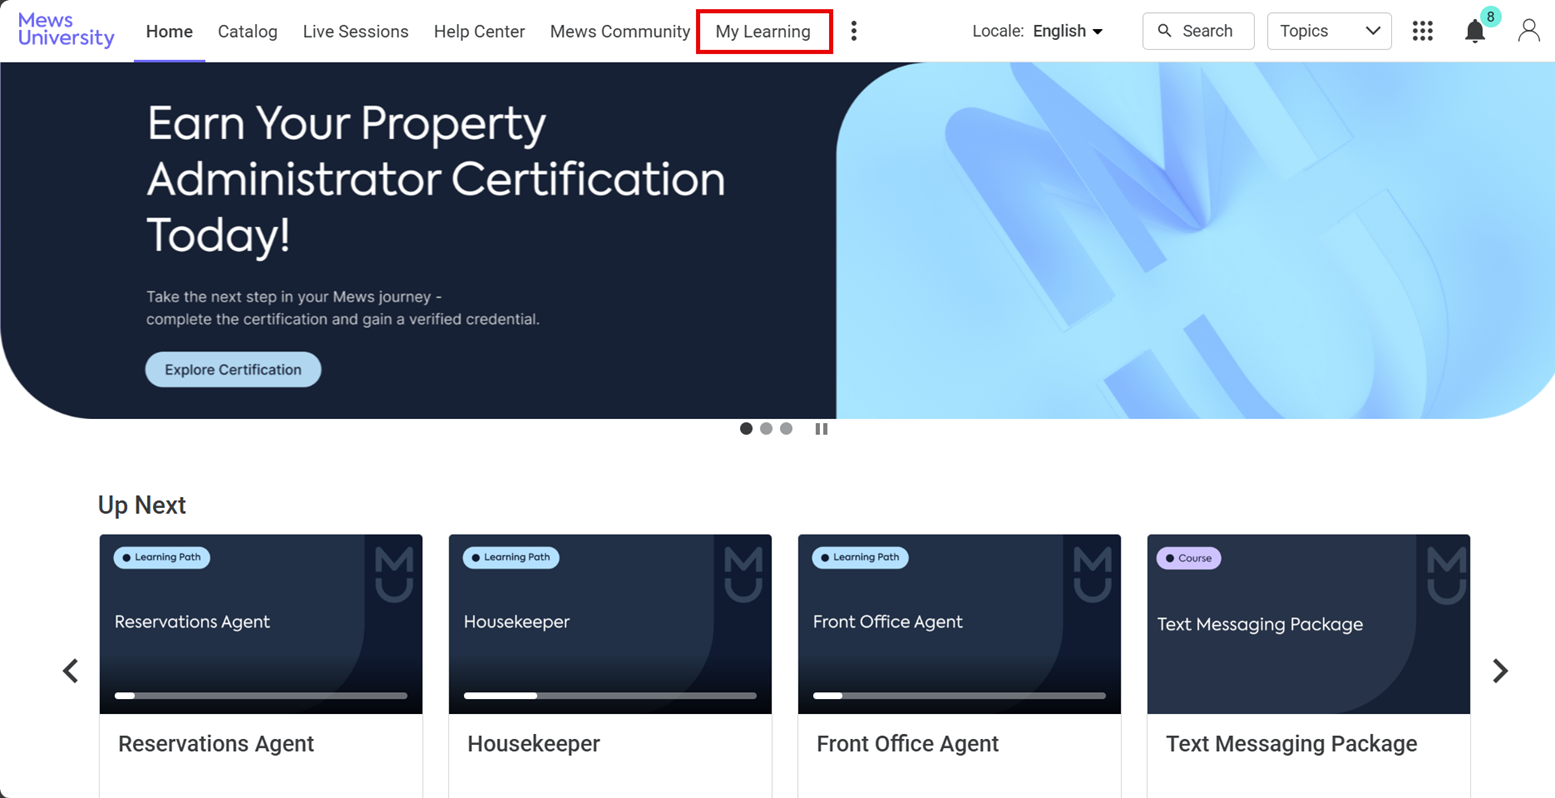Go to next Up Next cards arrow
This screenshot has height=798, width=1555.
1500,670
